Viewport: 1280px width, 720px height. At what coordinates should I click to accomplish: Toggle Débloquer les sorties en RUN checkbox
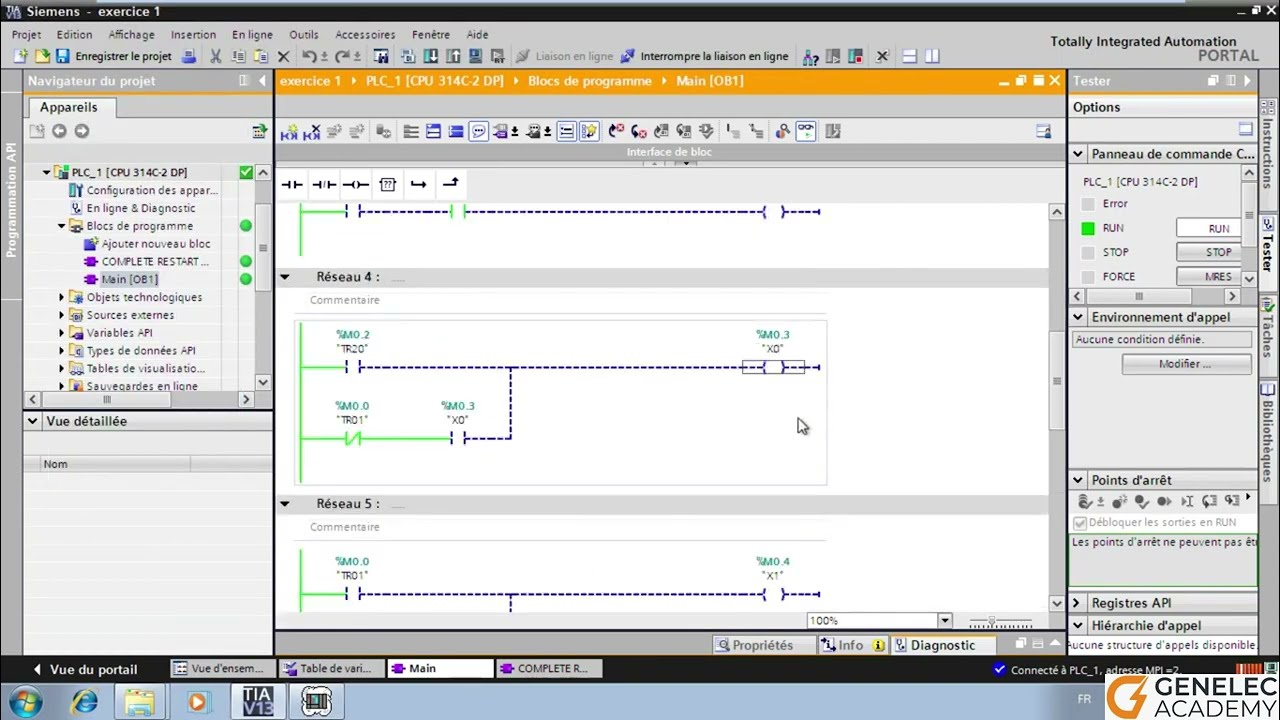coord(1080,522)
